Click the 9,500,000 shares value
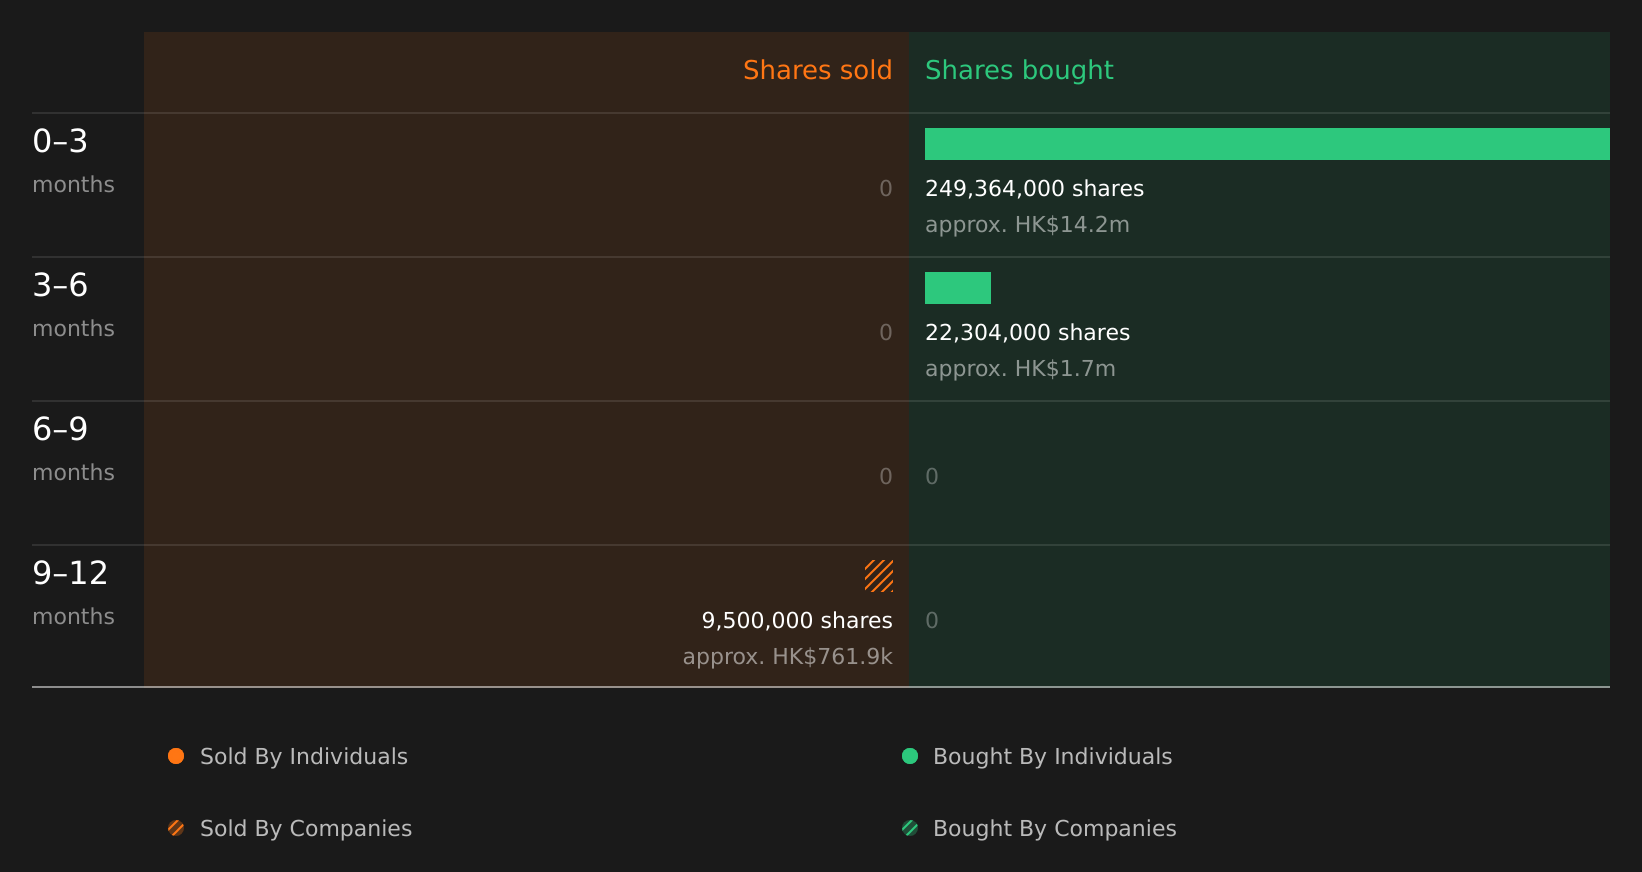 pyautogui.click(x=797, y=621)
